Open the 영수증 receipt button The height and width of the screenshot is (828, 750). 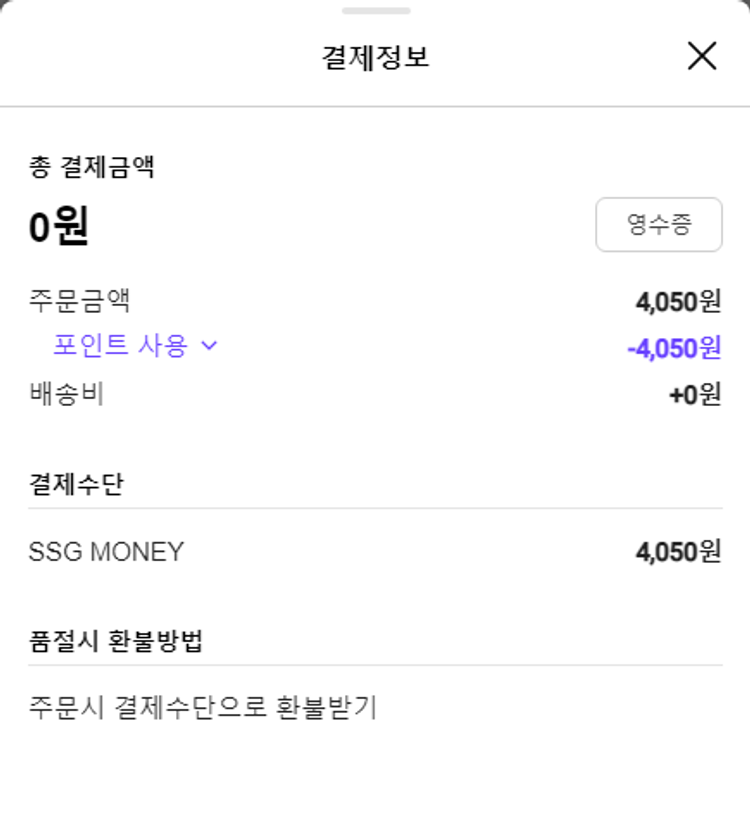point(658,224)
